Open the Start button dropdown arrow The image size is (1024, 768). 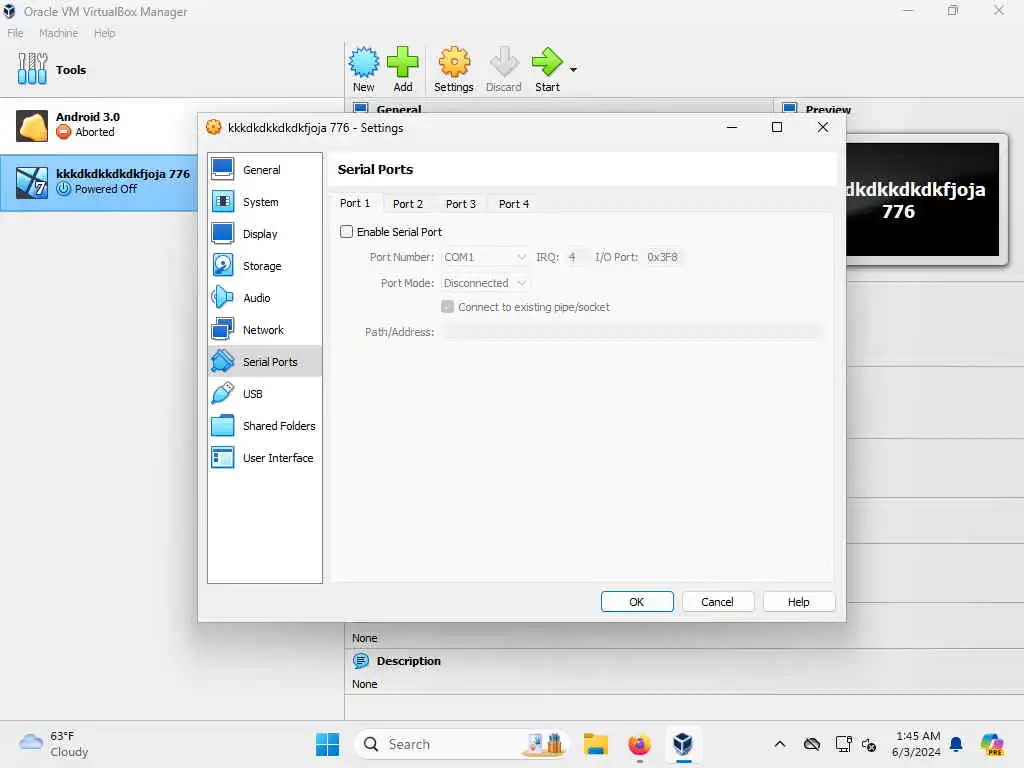click(573, 69)
